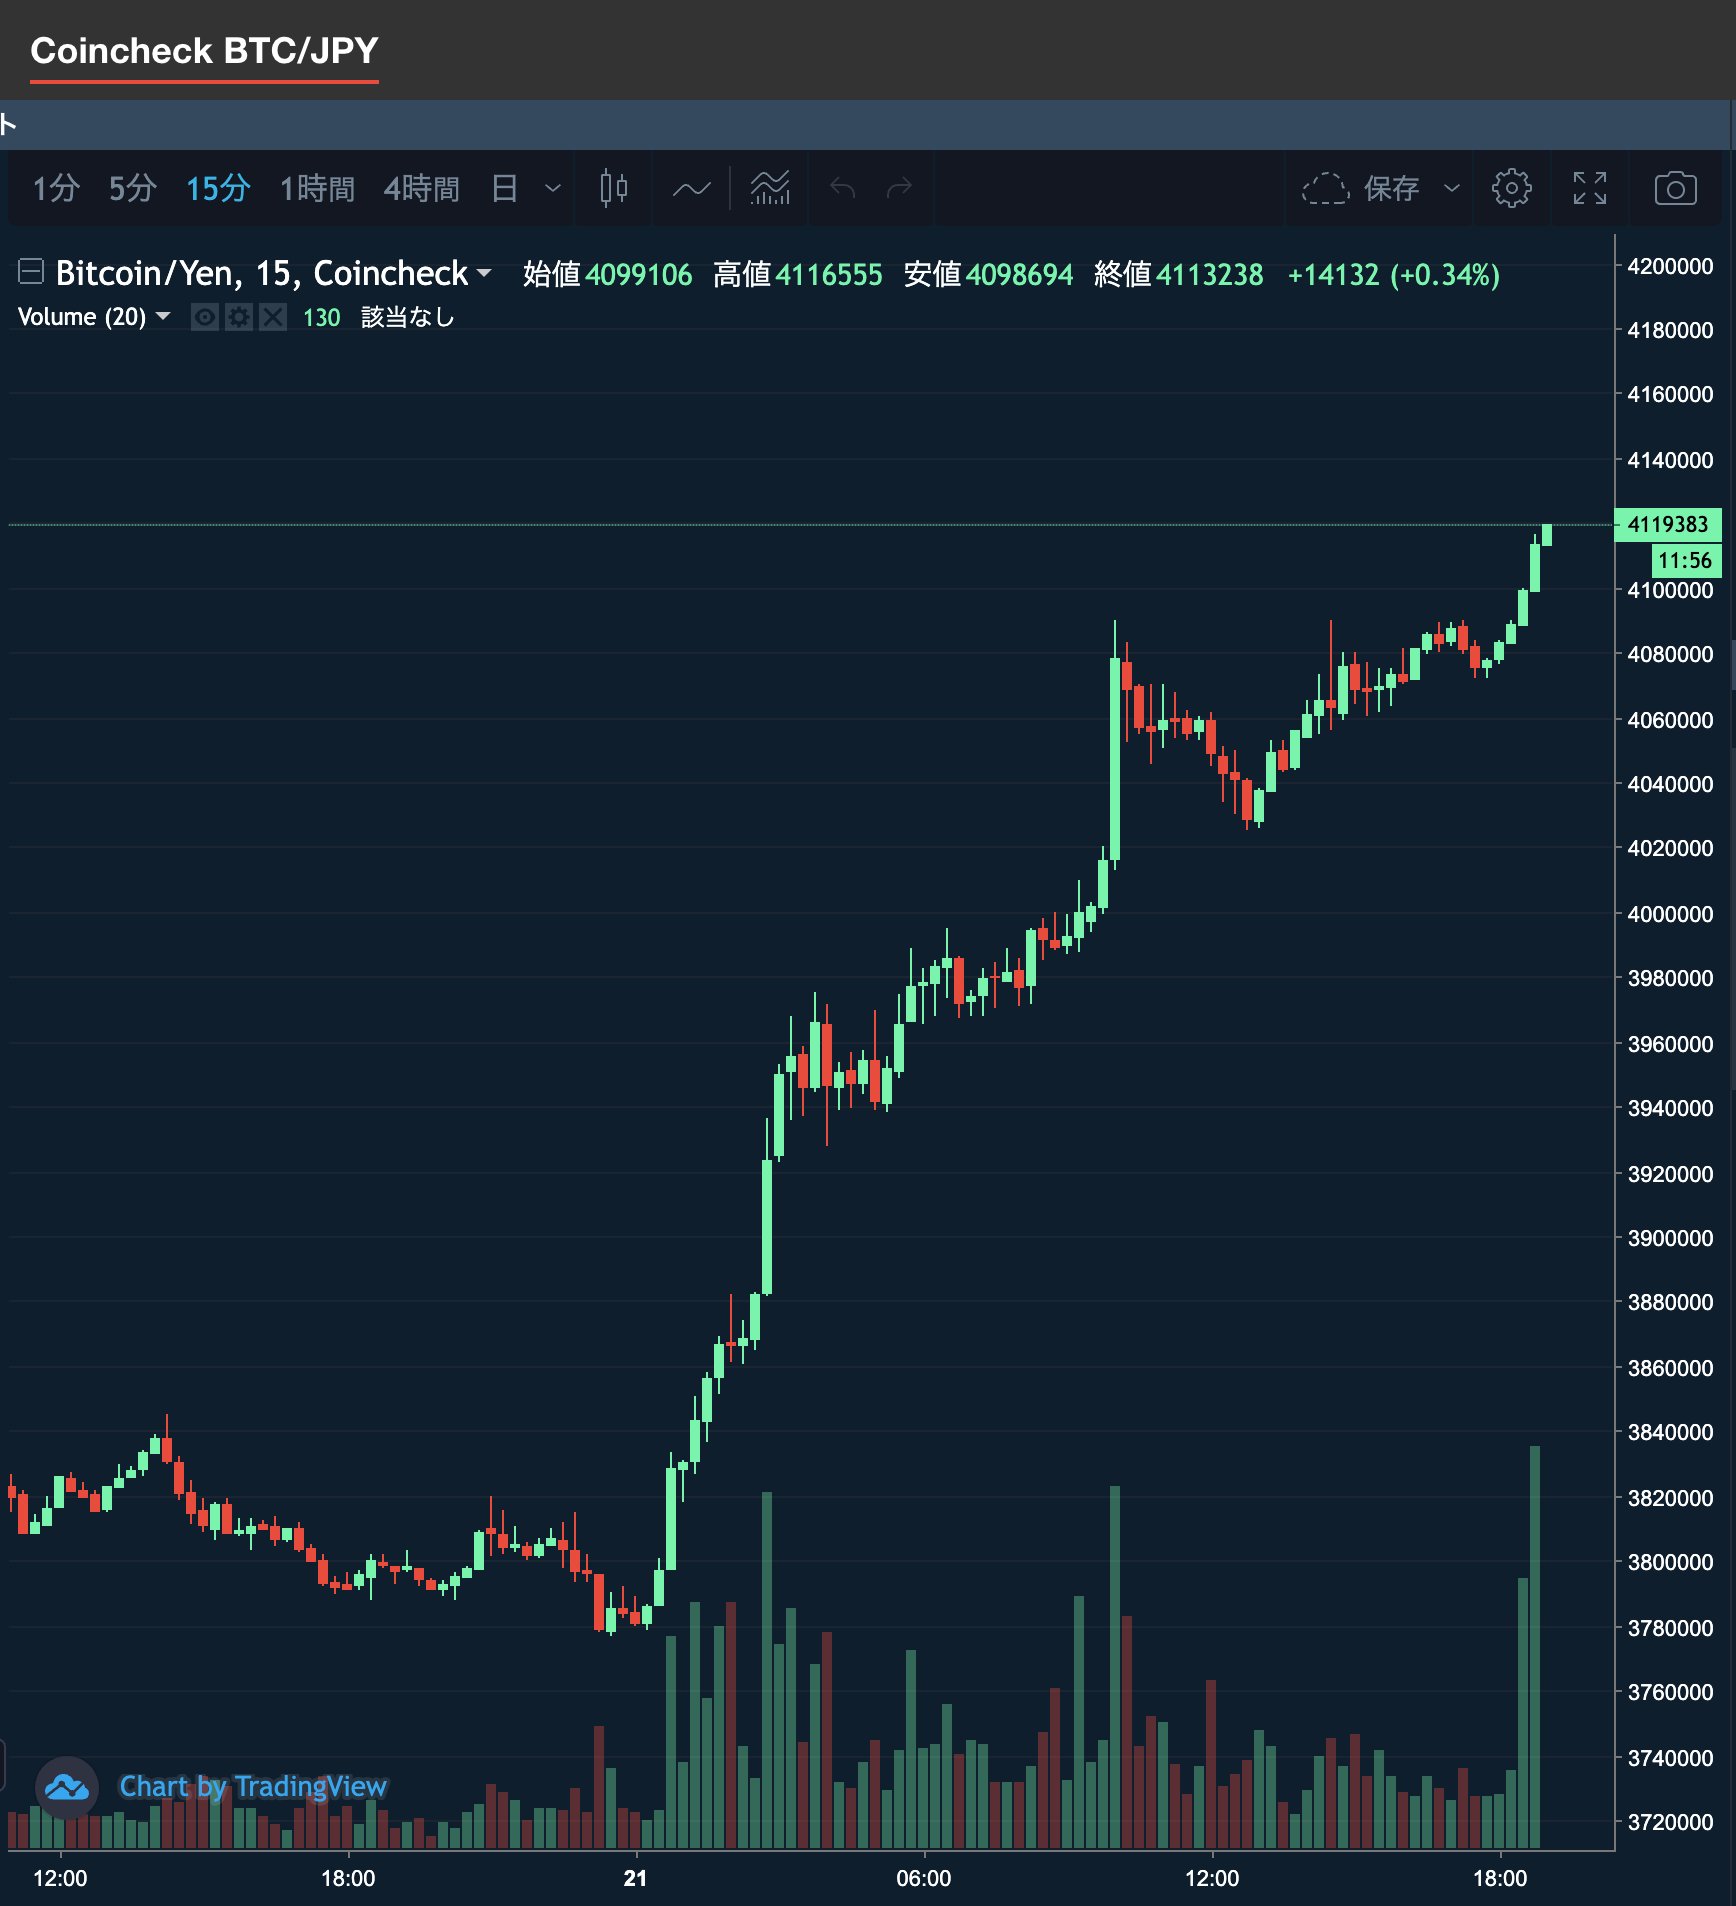Click the 保存 save button

pos(1391,188)
